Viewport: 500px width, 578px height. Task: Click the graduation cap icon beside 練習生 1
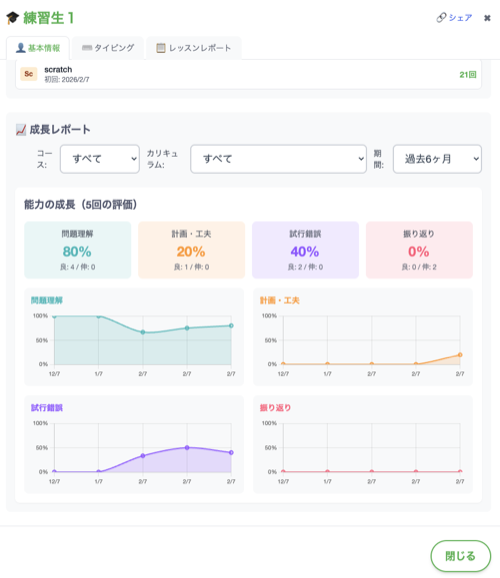(x=13, y=17)
